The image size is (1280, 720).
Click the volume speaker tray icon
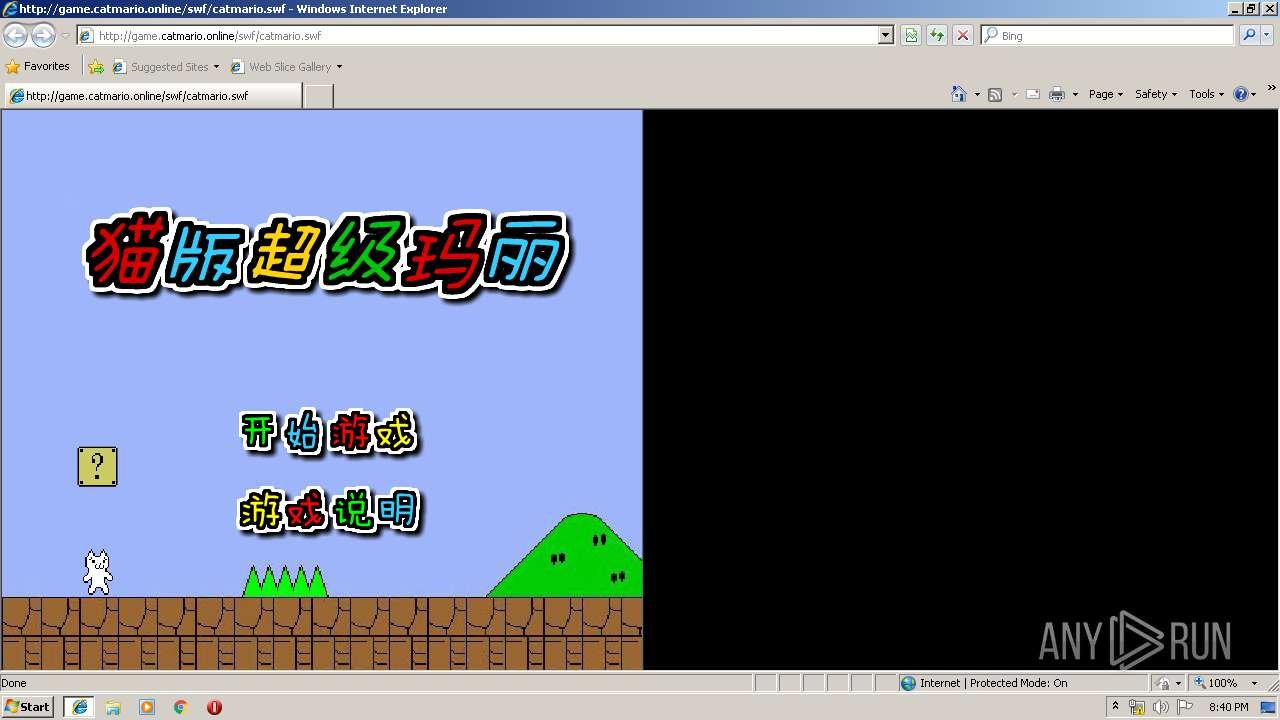pyautogui.click(x=1160, y=707)
